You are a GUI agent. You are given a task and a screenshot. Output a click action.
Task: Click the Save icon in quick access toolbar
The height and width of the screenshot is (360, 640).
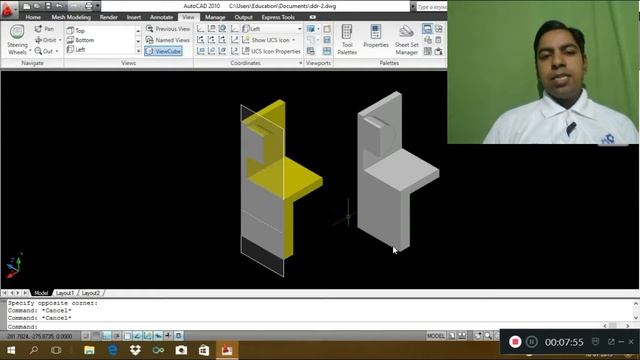pos(48,6)
